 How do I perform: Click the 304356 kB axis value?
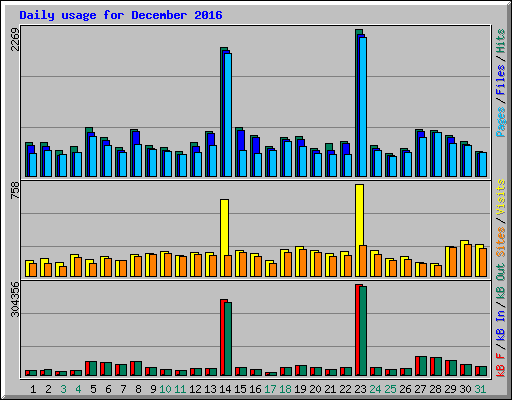pyautogui.click(x=15, y=299)
